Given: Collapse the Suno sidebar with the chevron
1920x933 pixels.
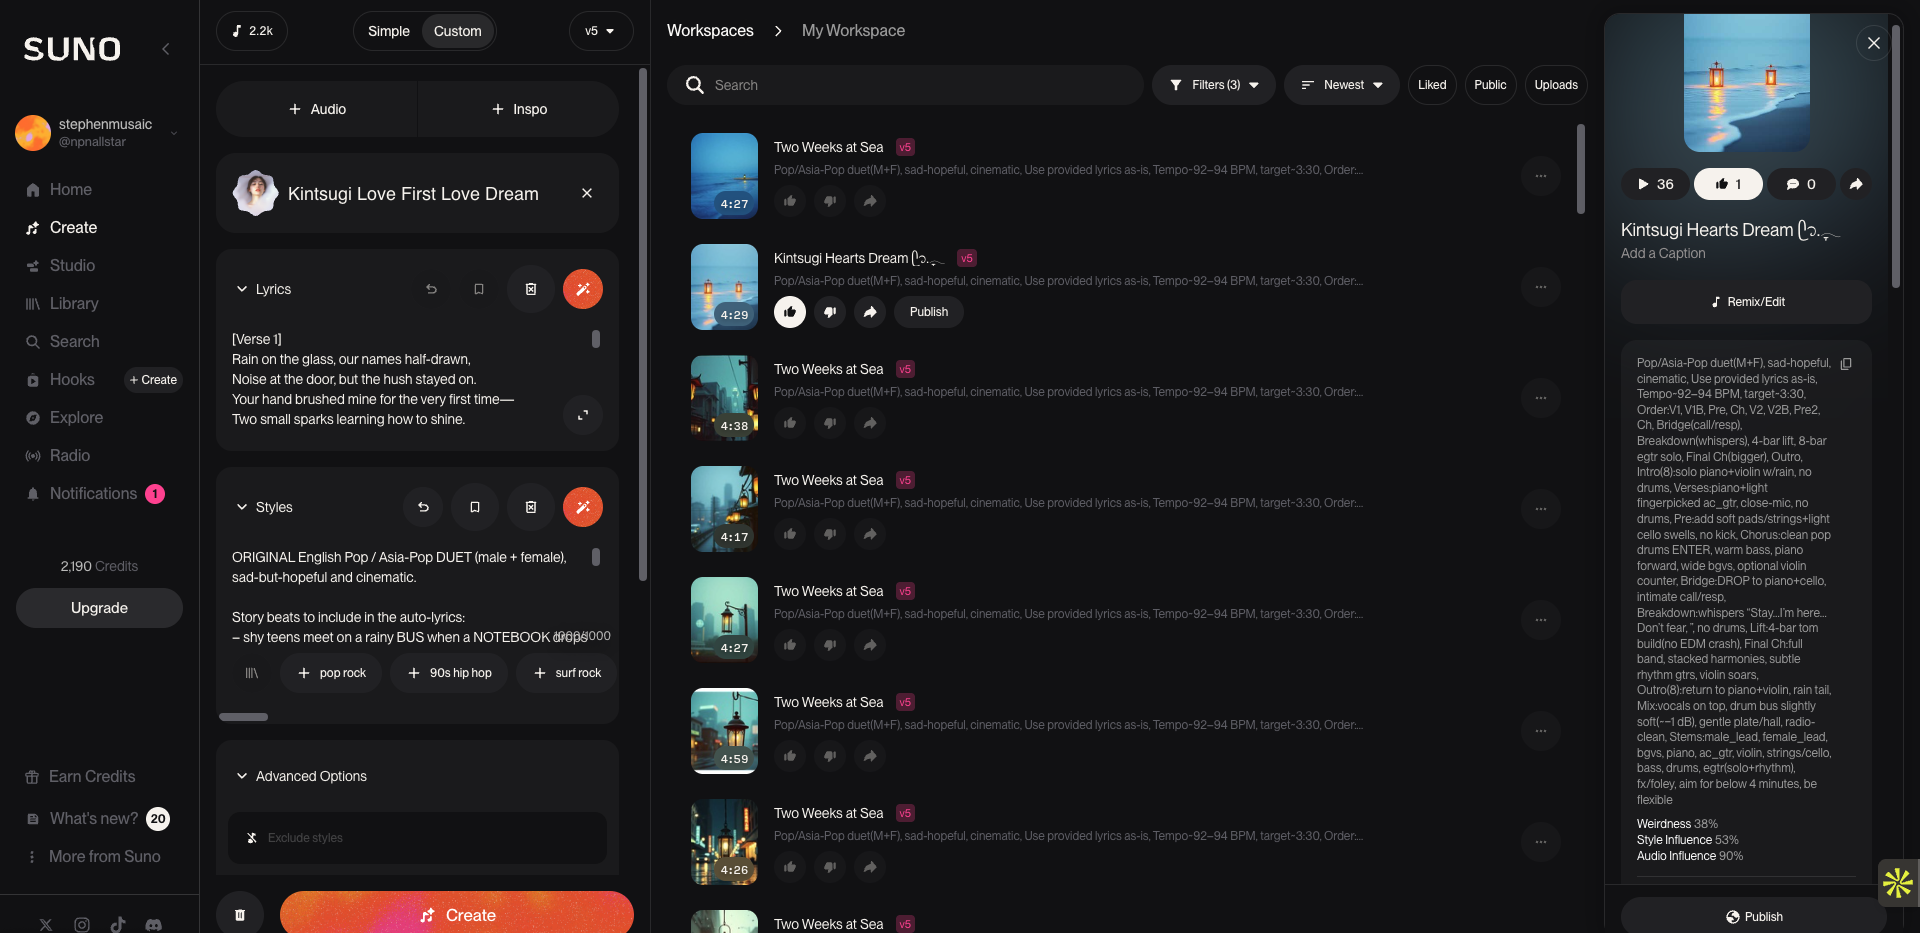Looking at the screenshot, I should pyautogui.click(x=166, y=49).
